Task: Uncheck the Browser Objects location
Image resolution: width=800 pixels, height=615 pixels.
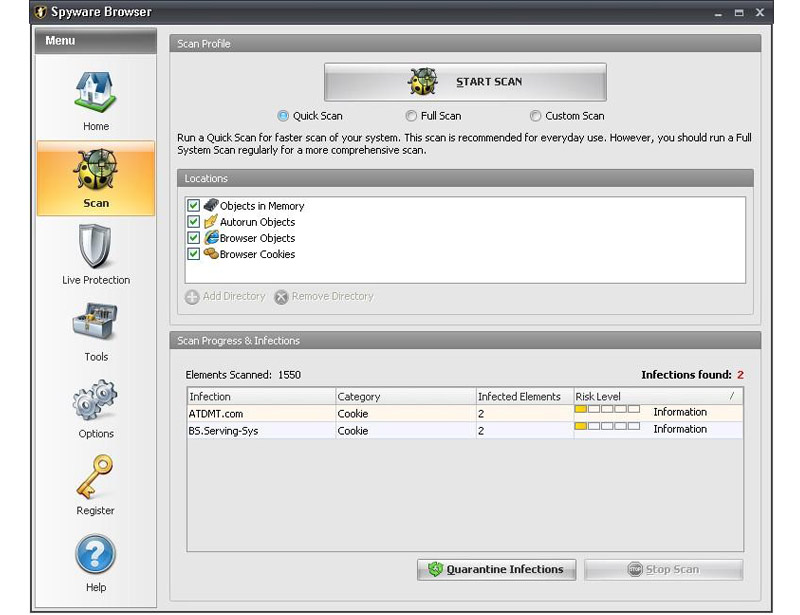Action: tap(194, 238)
